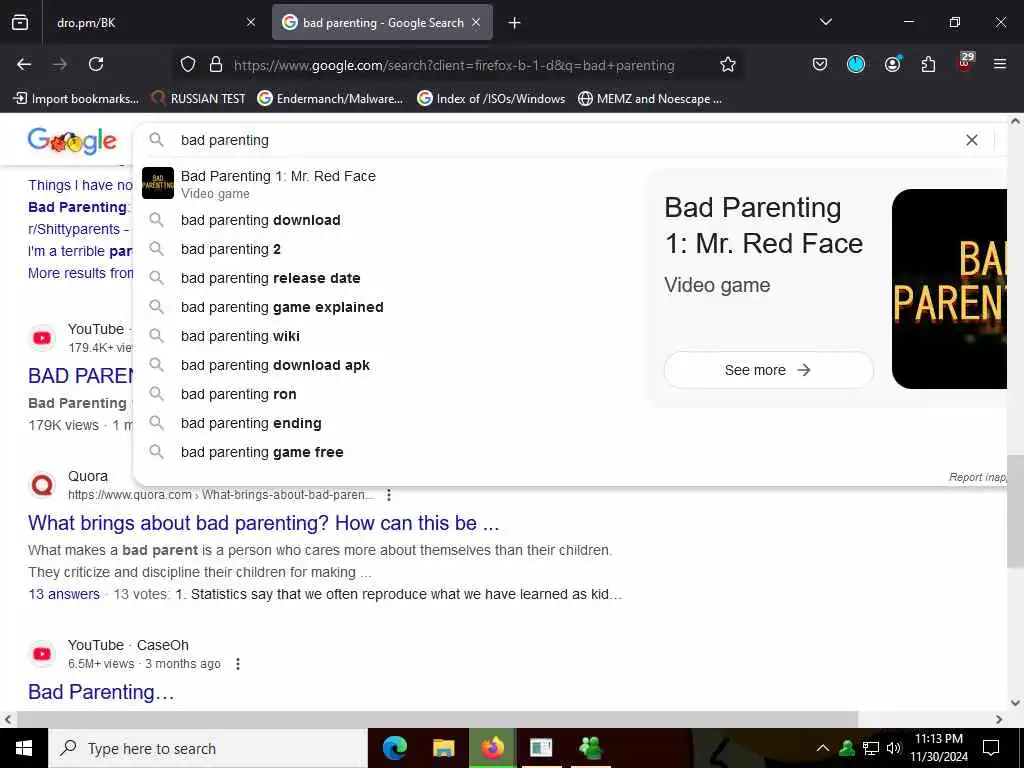The width and height of the screenshot is (1024, 768).
Task: Select the bad parenting Google Search tab
Action: tap(382, 23)
